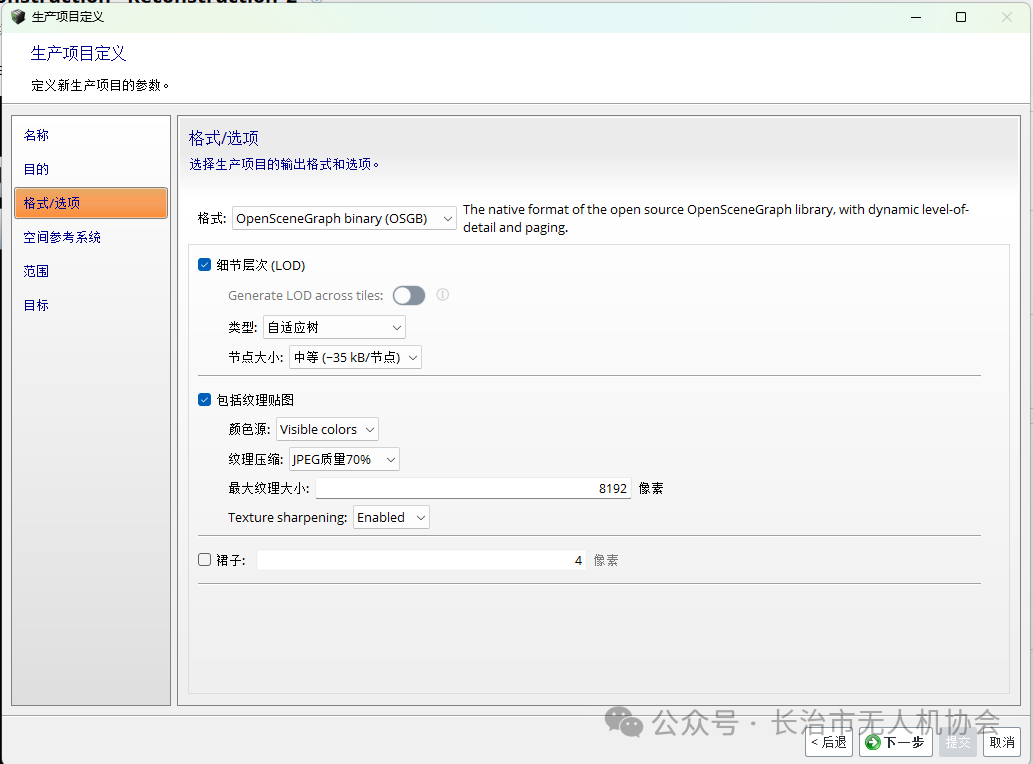The height and width of the screenshot is (764, 1033).
Task: Click the 最大纹理大小 field showing 8192
Action: (473, 488)
